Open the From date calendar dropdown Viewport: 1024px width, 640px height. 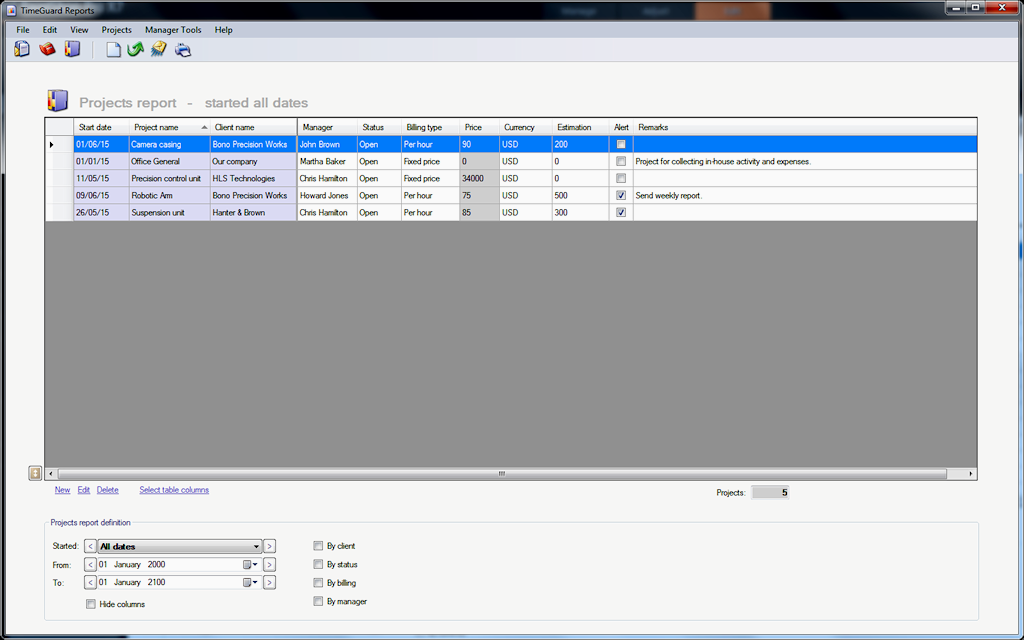[250, 565]
